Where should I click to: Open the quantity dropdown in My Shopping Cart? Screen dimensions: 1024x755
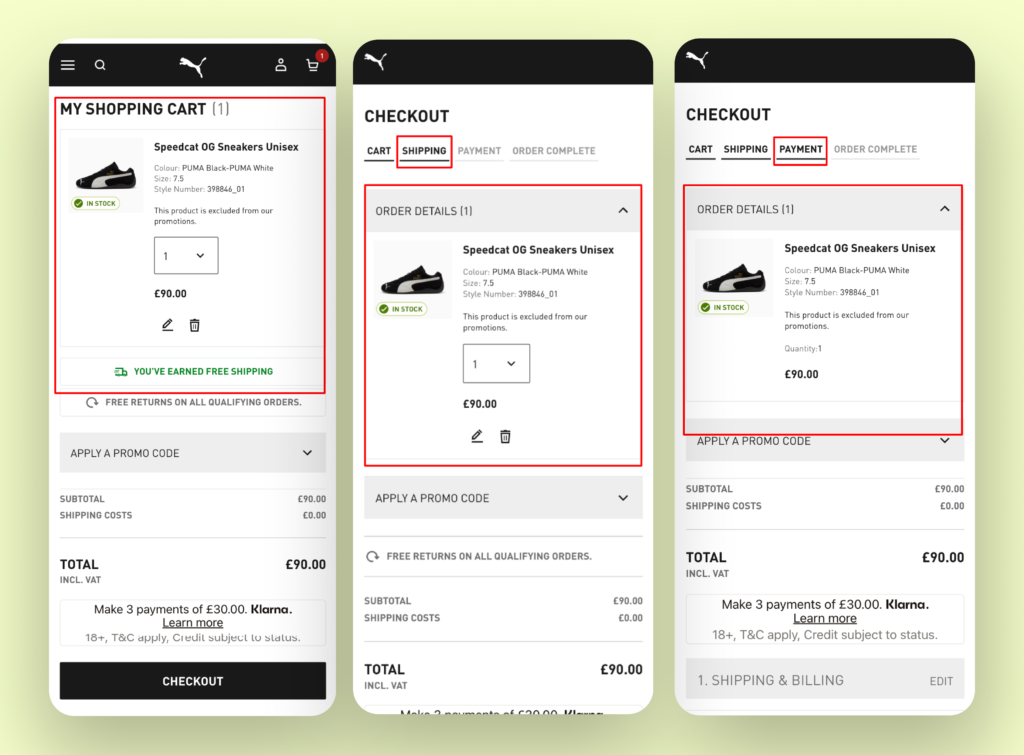tap(186, 255)
